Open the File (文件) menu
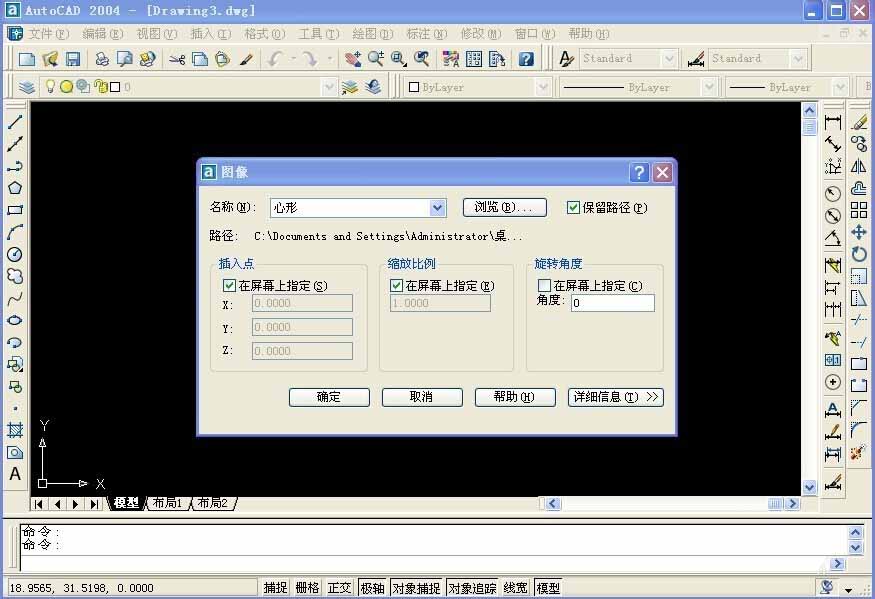Viewport: 875px width, 599px height. (49, 34)
